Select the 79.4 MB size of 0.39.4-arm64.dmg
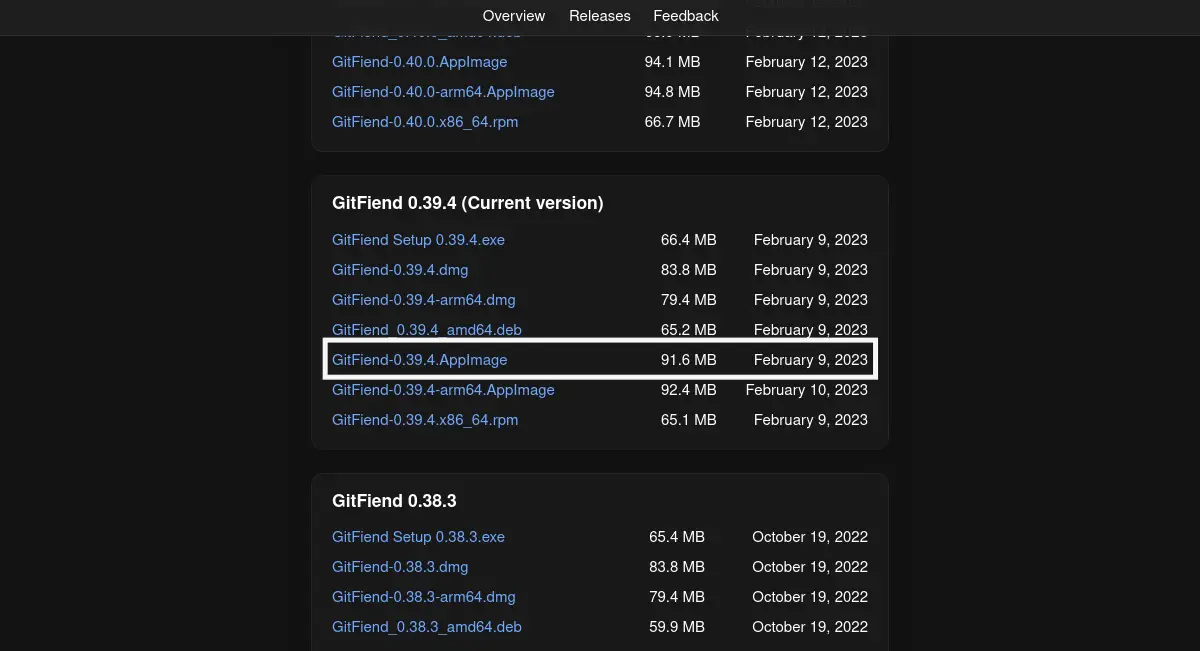 pyautogui.click(x=689, y=300)
